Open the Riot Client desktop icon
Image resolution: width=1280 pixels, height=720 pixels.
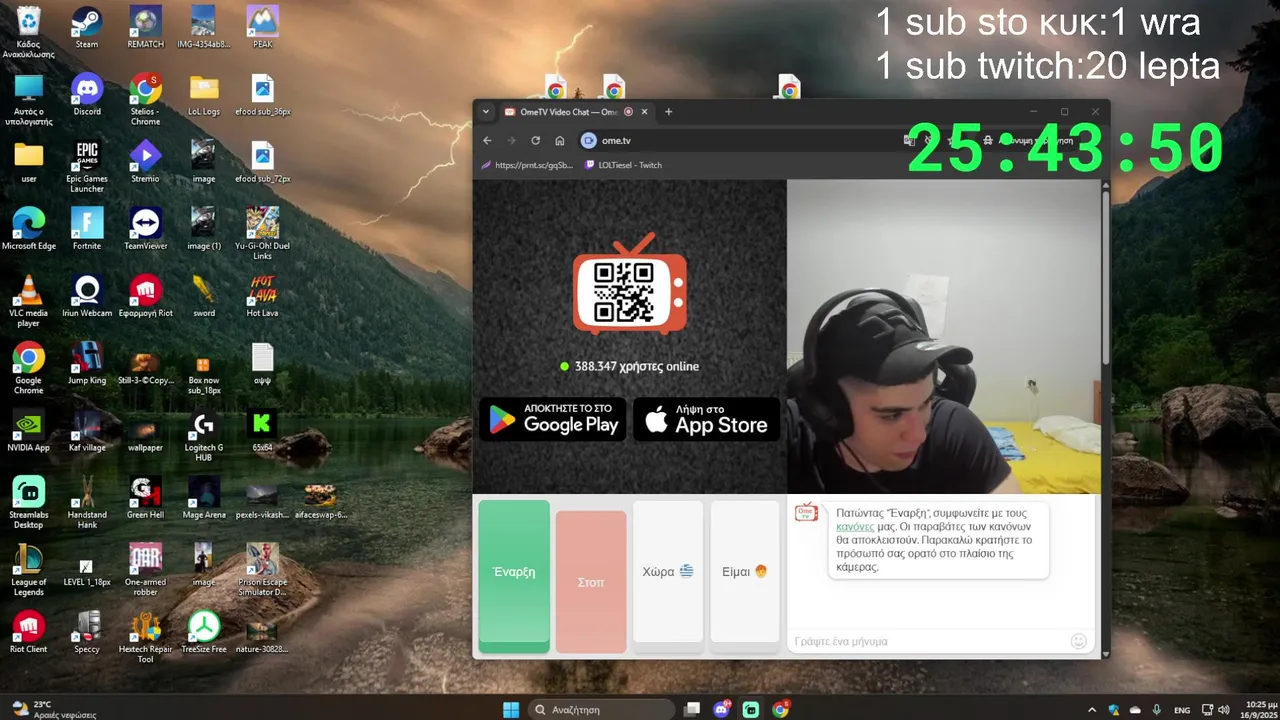coord(28,632)
